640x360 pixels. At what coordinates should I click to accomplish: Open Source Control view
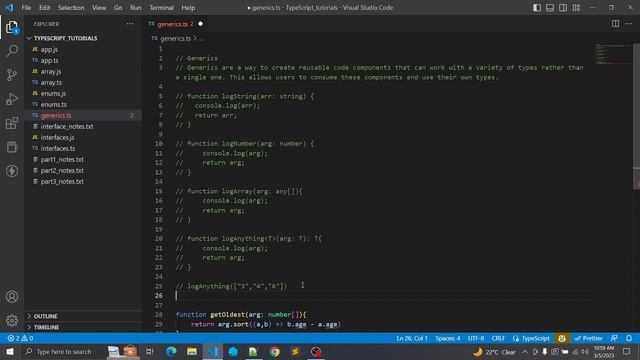12,75
